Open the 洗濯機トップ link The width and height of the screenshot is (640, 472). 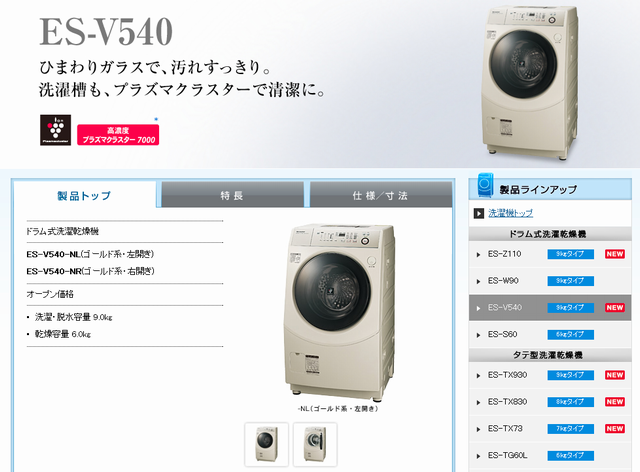click(x=511, y=213)
